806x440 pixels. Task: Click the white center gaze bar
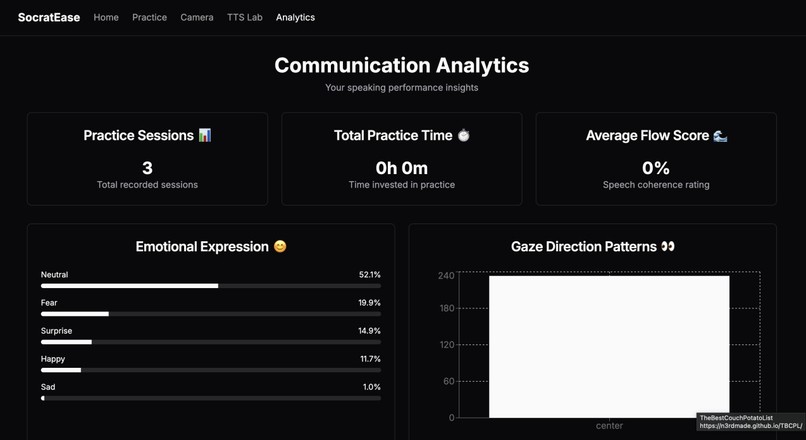[x=609, y=347]
